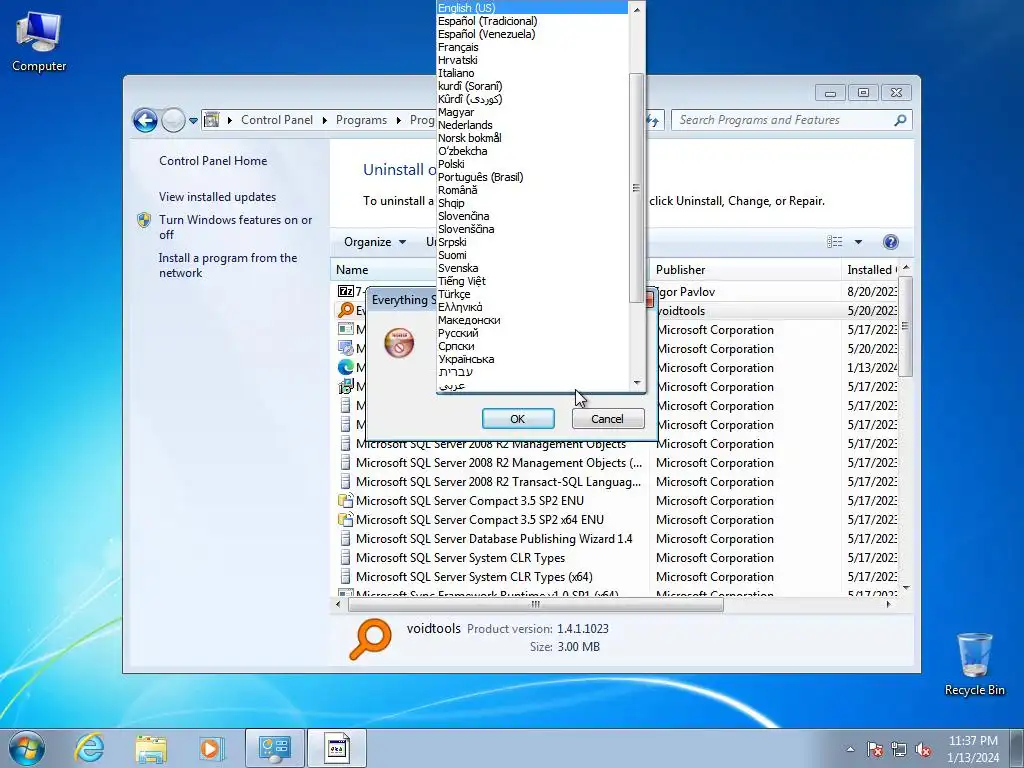Image resolution: width=1024 pixels, height=768 pixels.
Task: Select Microsoft SQL Server 2008 R2 Transact-SQL Language row
Action: (498, 482)
